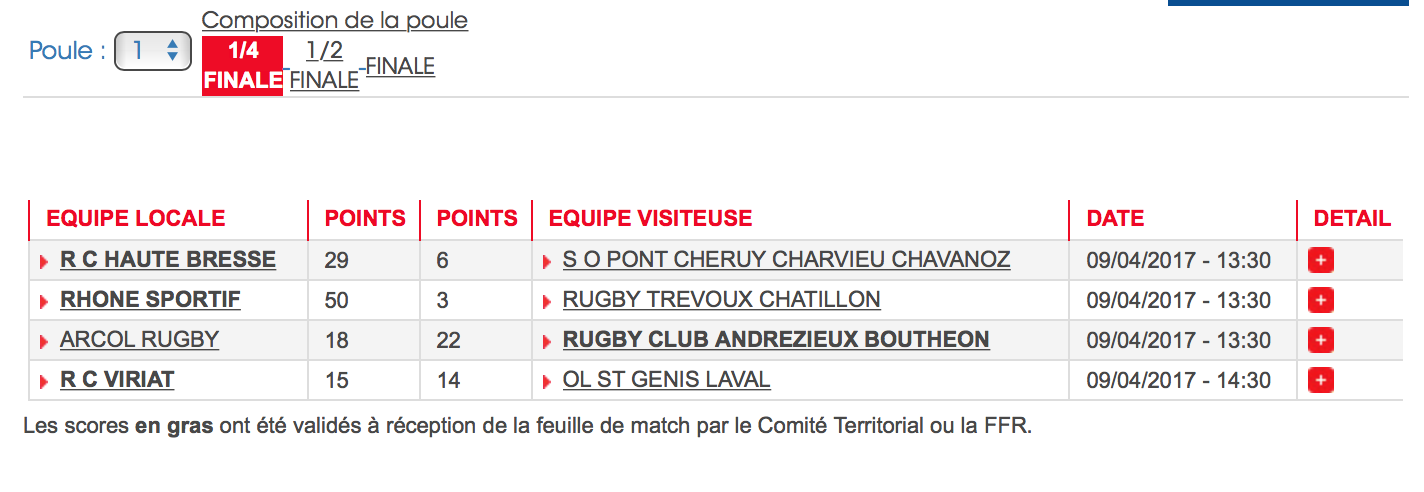
Task: Open RHONE SPORTIF team link
Action: [150, 300]
